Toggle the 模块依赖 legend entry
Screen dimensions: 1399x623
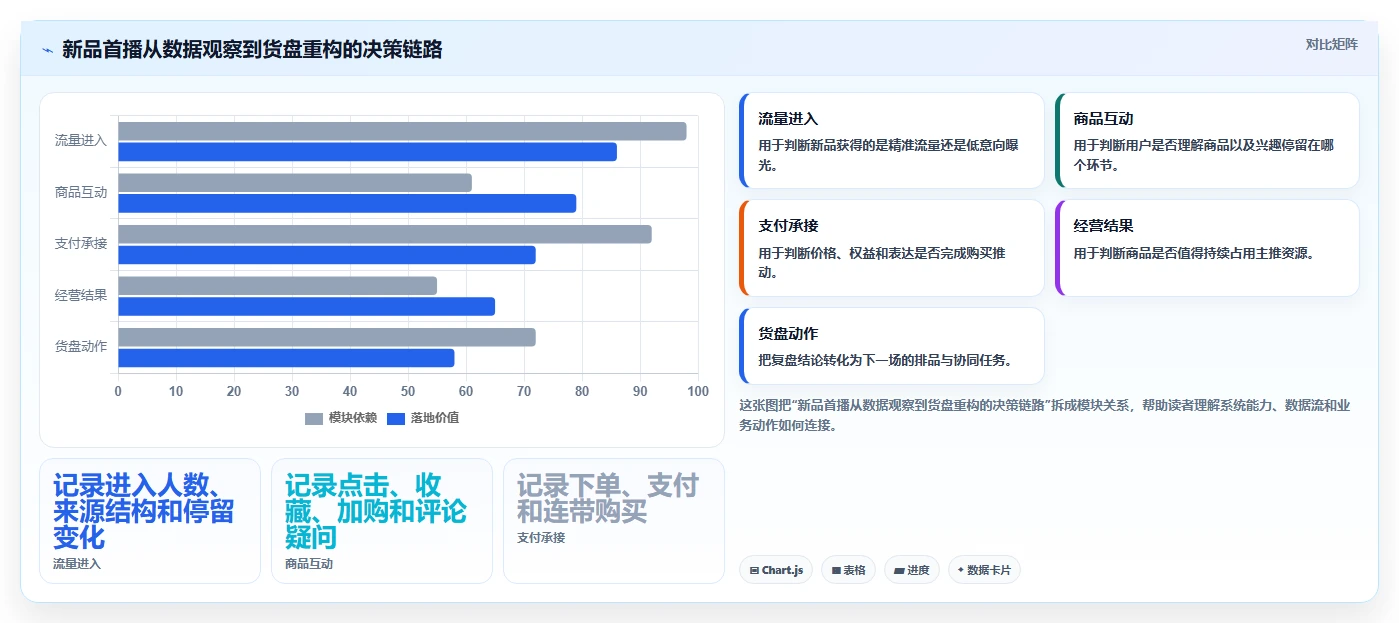tap(341, 418)
